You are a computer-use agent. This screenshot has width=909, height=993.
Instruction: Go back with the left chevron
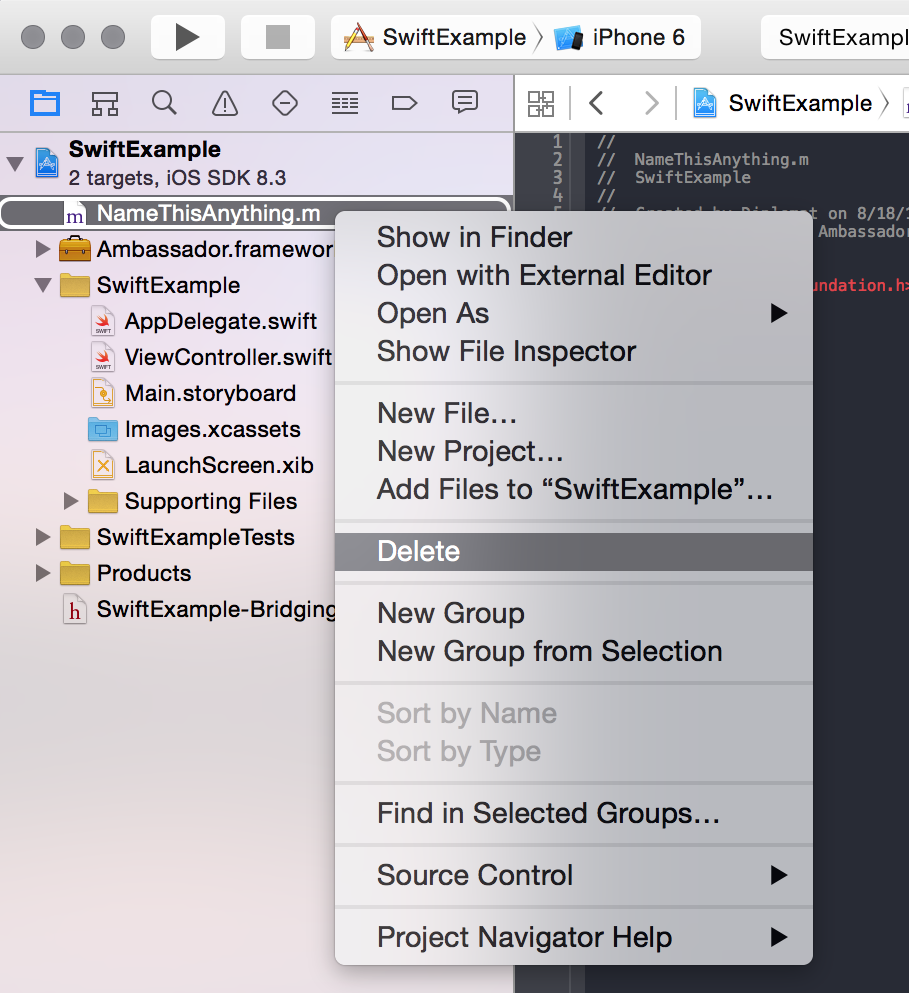pyautogui.click(x=595, y=103)
